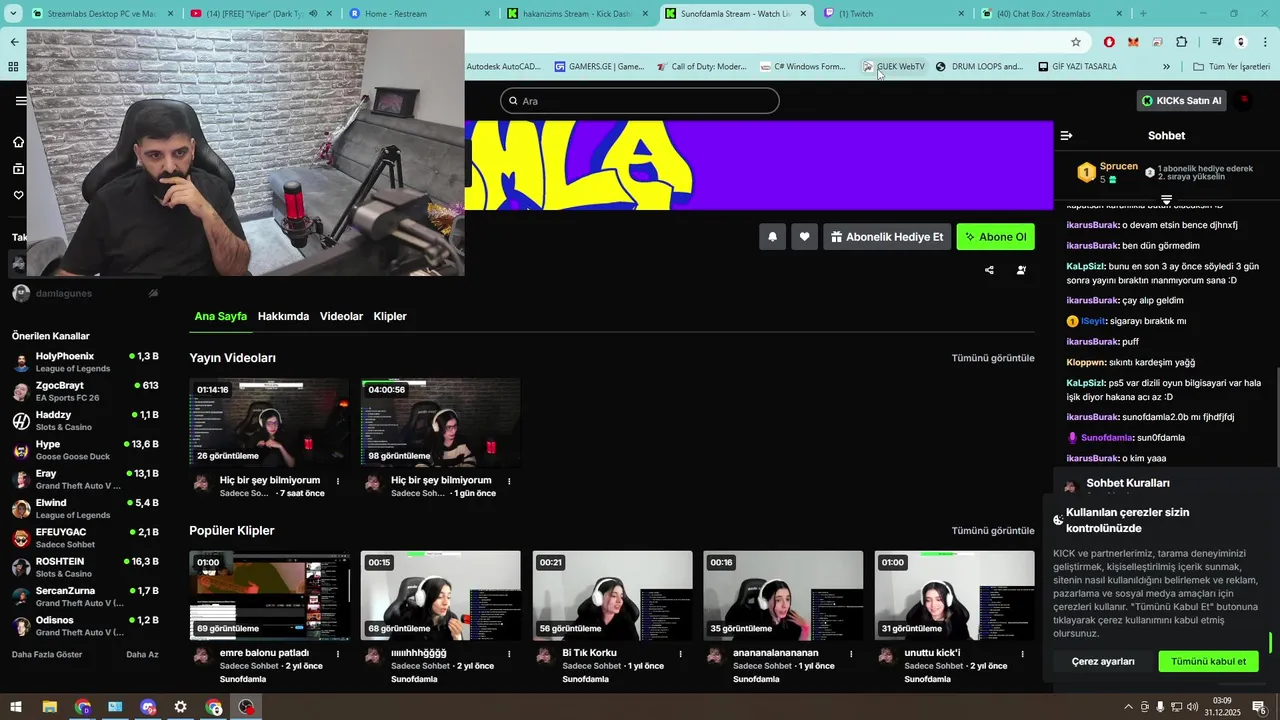Click Tümünü görüntüle for Yayın Videoları
Viewport: 1280px width, 720px height.
tap(993, 358)
